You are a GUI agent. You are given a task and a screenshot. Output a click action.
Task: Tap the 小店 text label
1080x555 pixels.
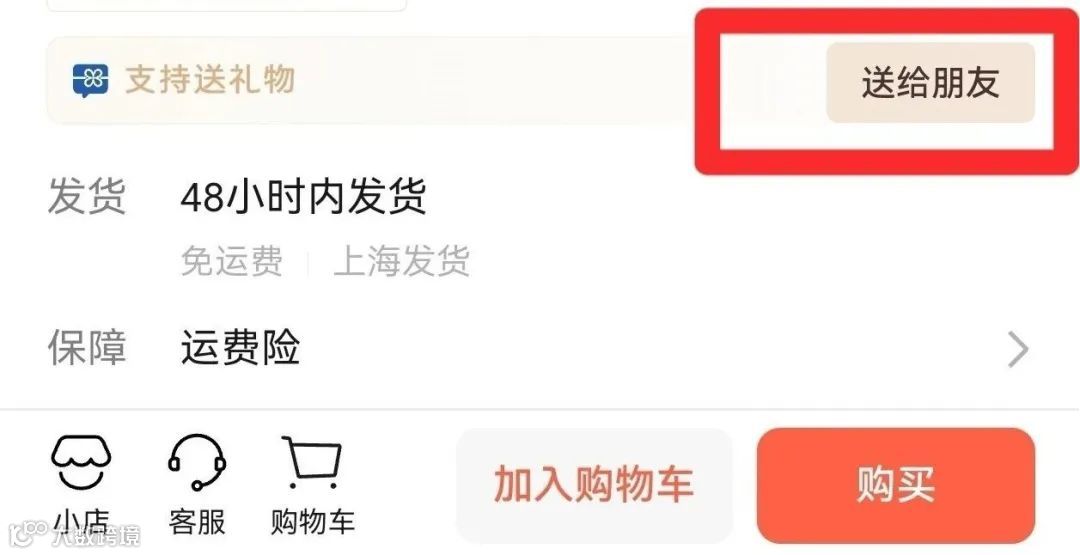[81, 523]
